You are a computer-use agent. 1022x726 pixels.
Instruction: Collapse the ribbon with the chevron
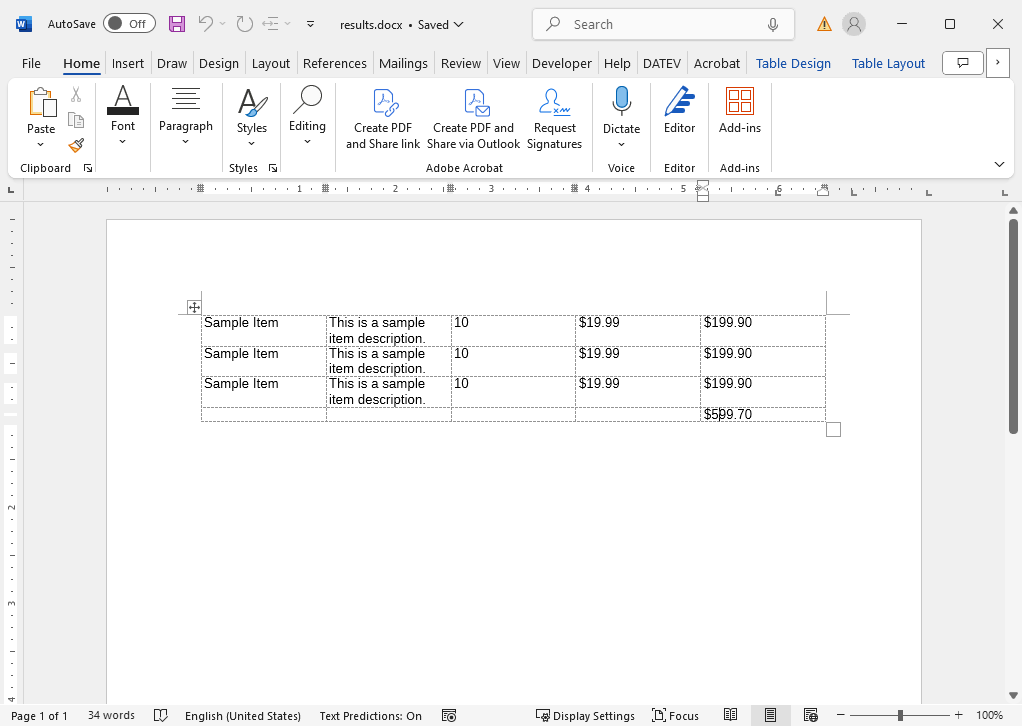pyautogui.click(x=999, y=164)
